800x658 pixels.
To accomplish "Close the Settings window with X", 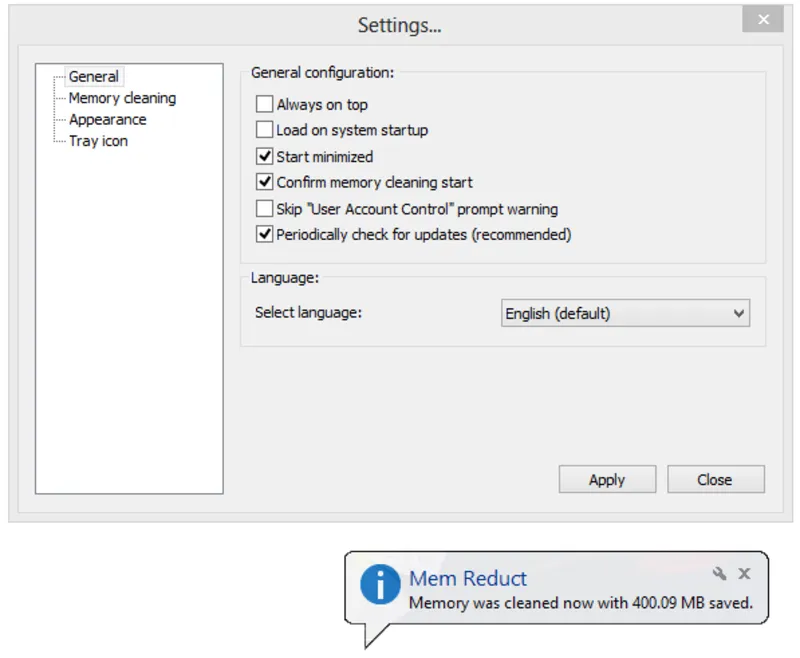I will pos(763,20).
